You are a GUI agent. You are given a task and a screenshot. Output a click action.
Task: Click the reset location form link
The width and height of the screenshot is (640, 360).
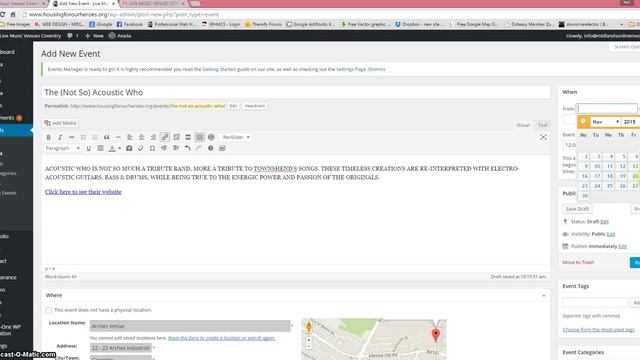222,338
